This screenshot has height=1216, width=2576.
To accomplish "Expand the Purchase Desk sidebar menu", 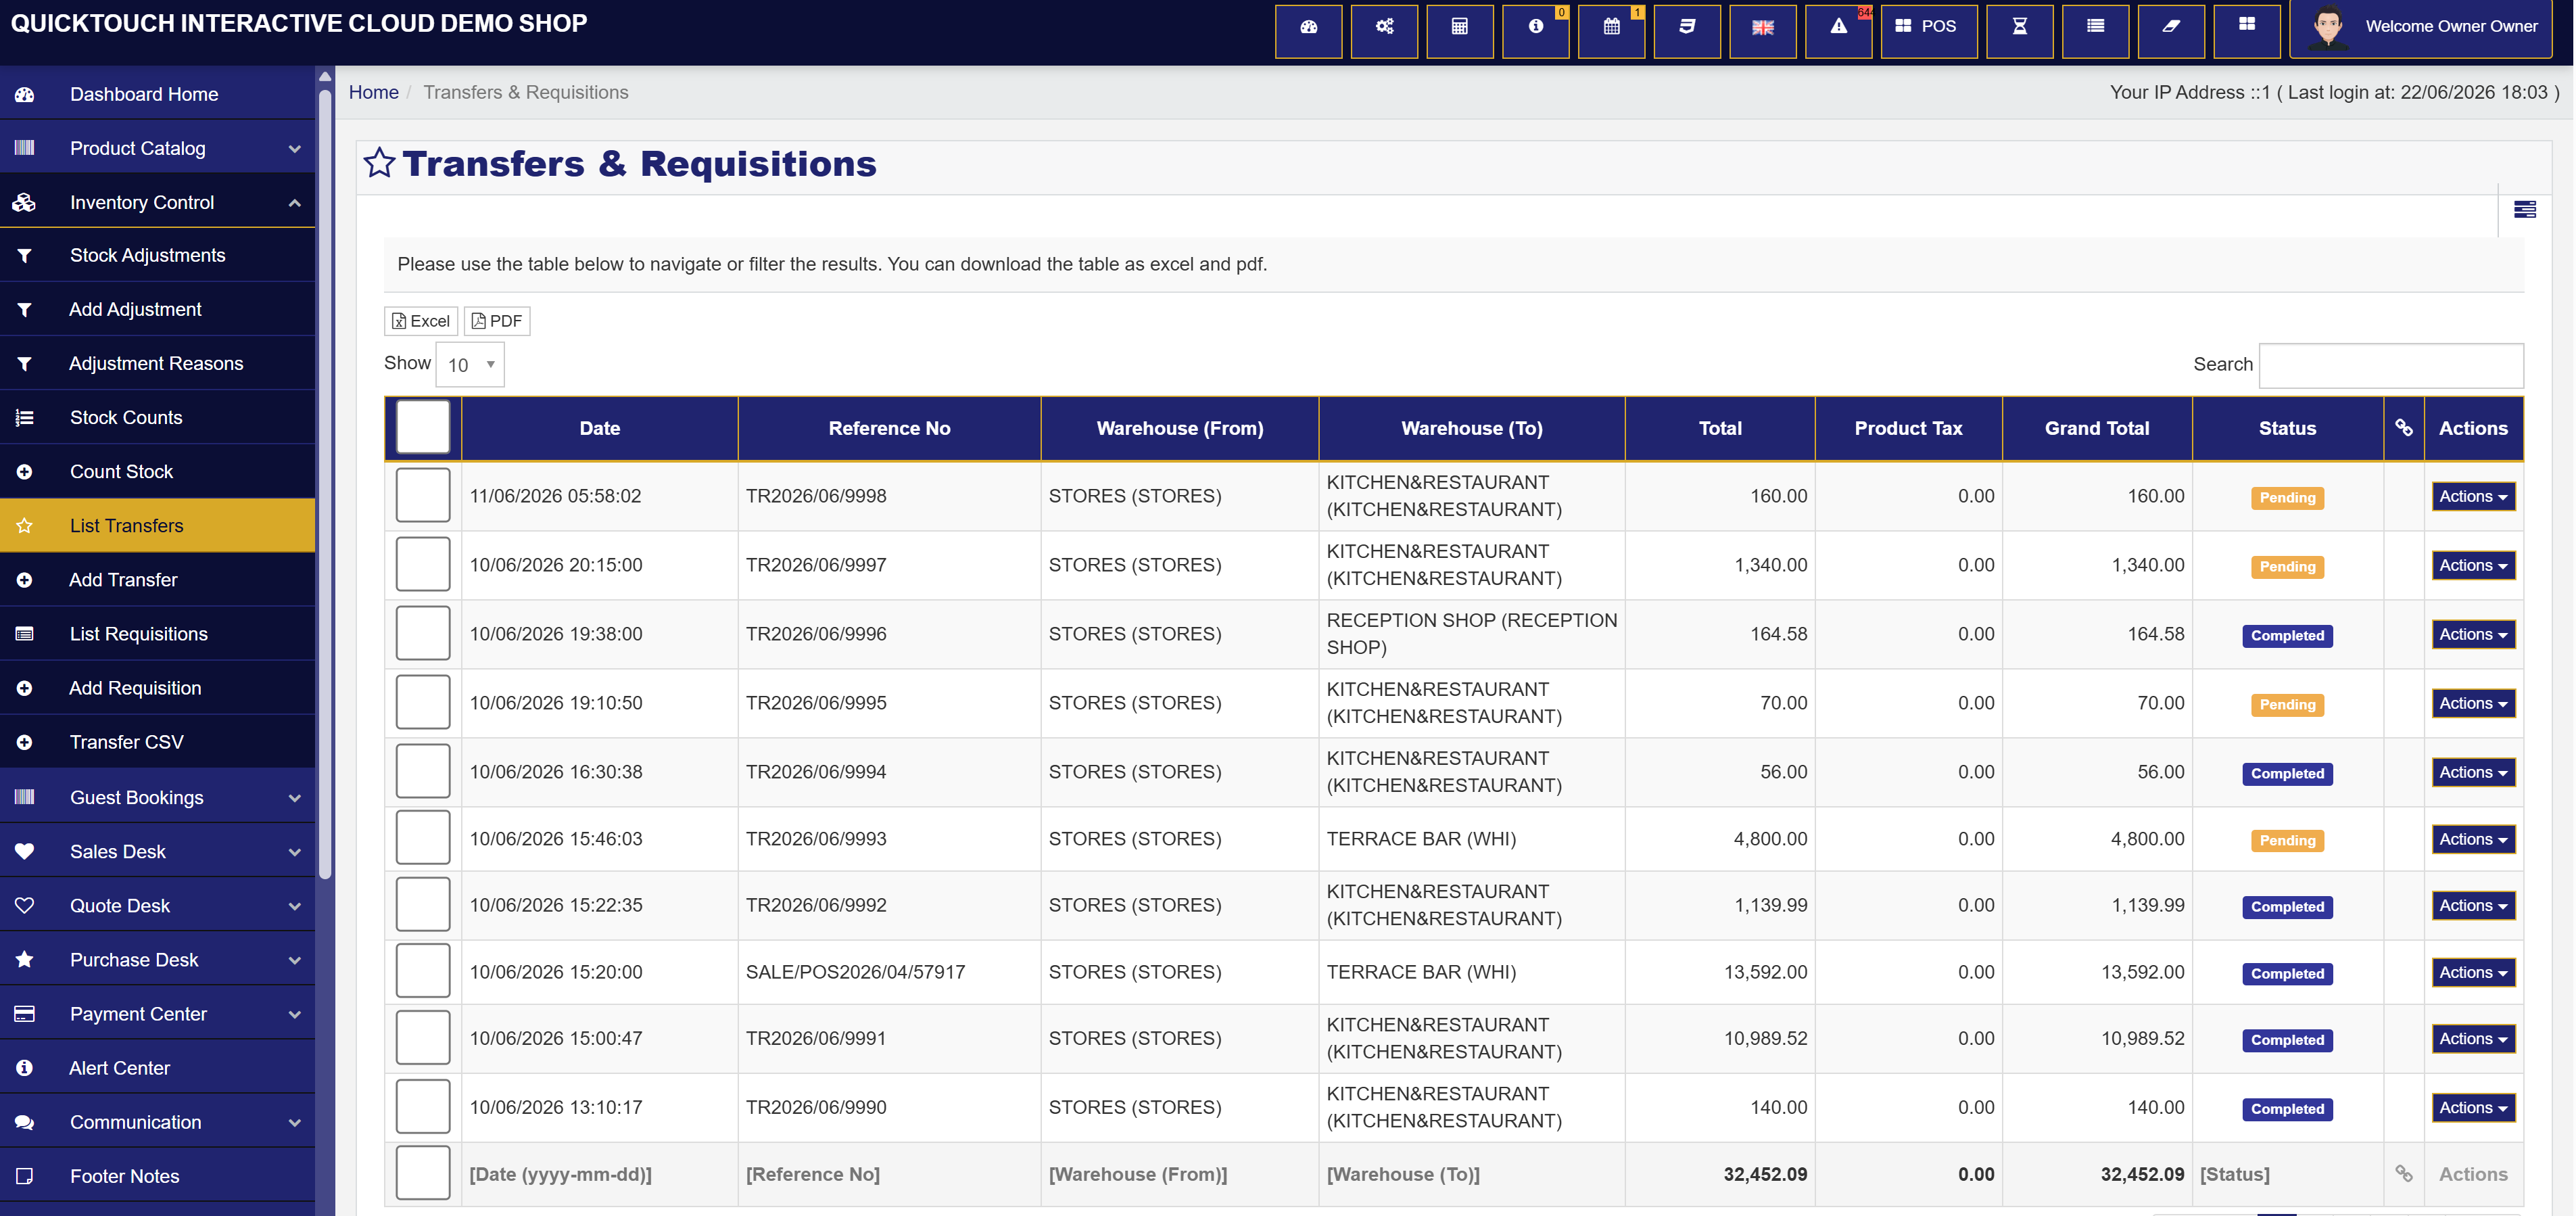I will coord(158,959).
